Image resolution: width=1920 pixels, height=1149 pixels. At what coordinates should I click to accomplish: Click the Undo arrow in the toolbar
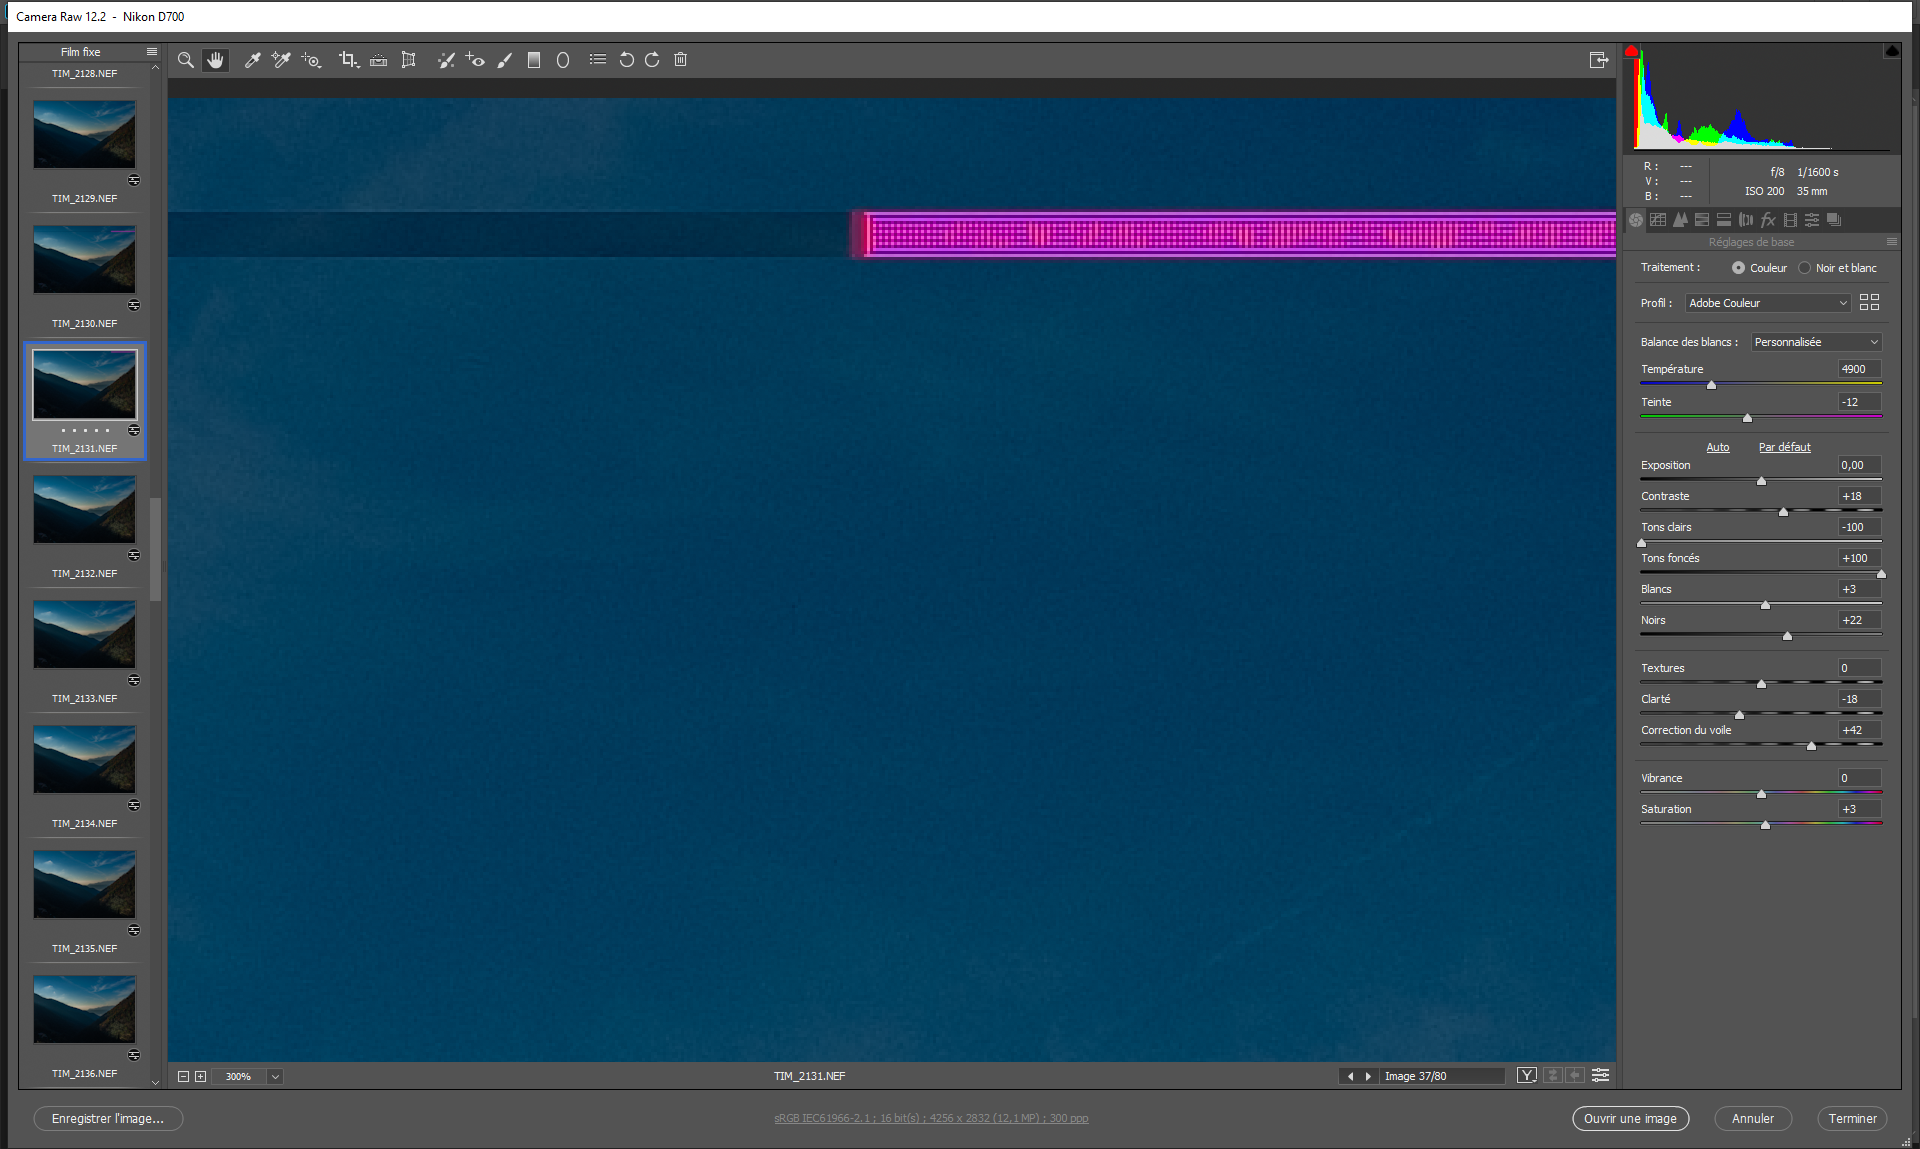click(627, 60)
